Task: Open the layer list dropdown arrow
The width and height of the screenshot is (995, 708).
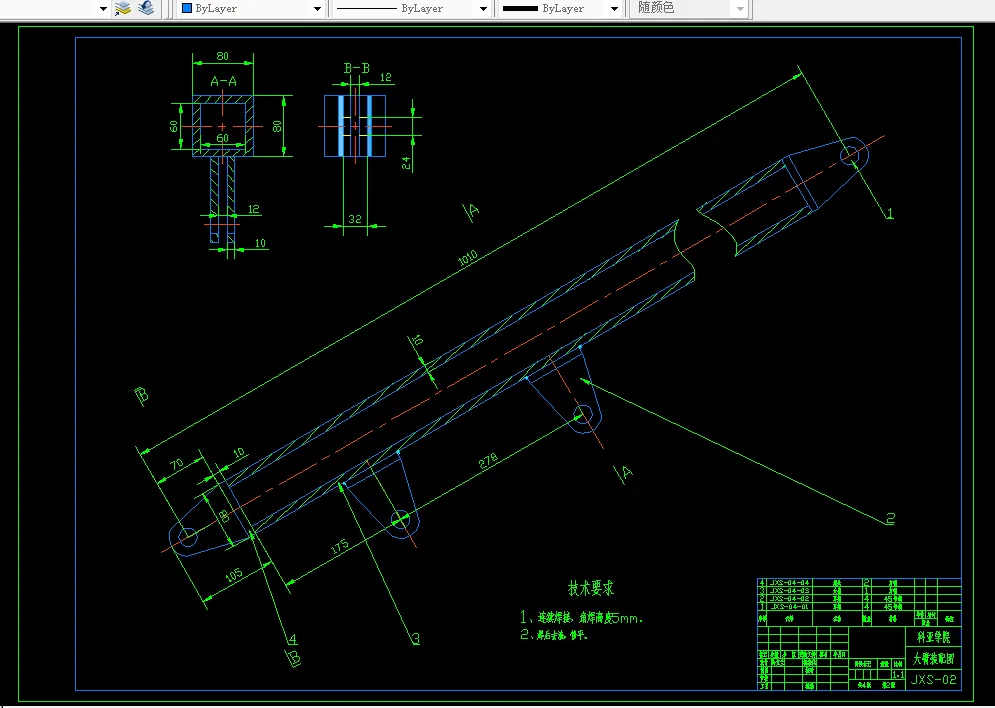Action: point(103,9)
